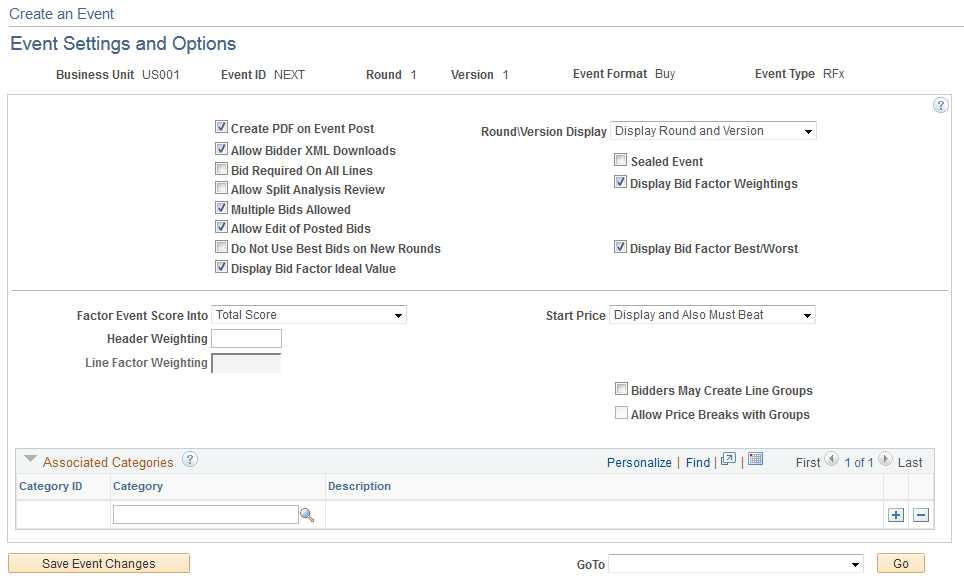Viewport: 964px width, 580px height.
Task: Click Create an Event breadcrumb
Action: [x=61, y=14]
